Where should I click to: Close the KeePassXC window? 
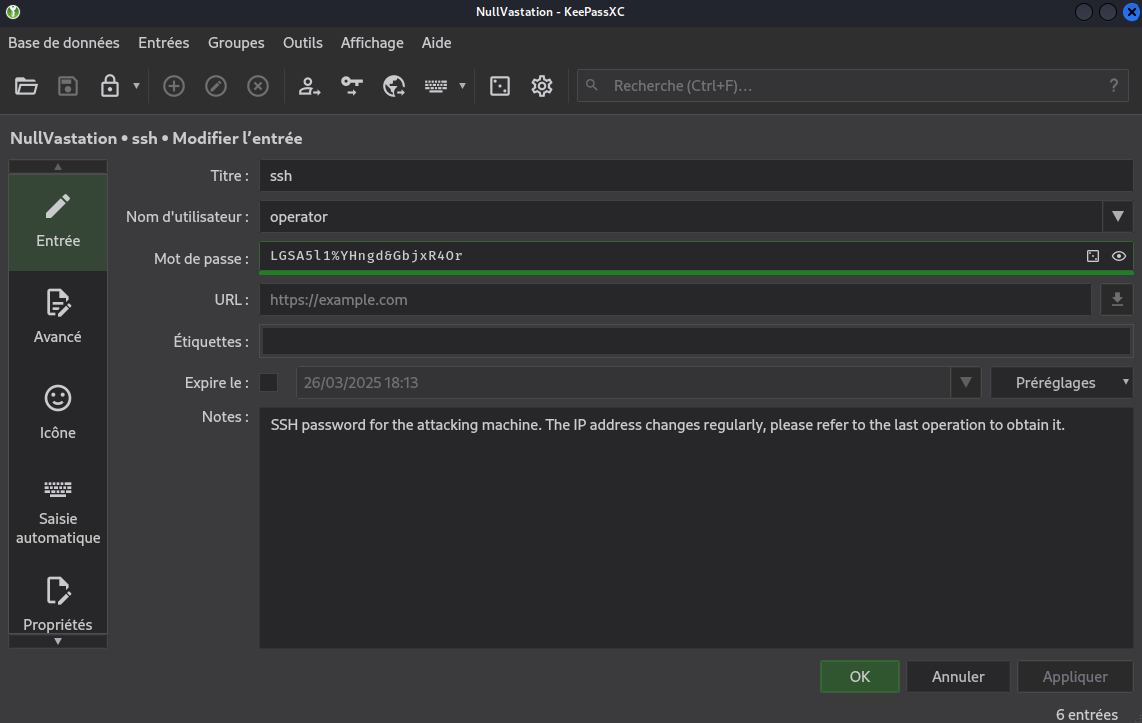click(x=1132, y=12)
